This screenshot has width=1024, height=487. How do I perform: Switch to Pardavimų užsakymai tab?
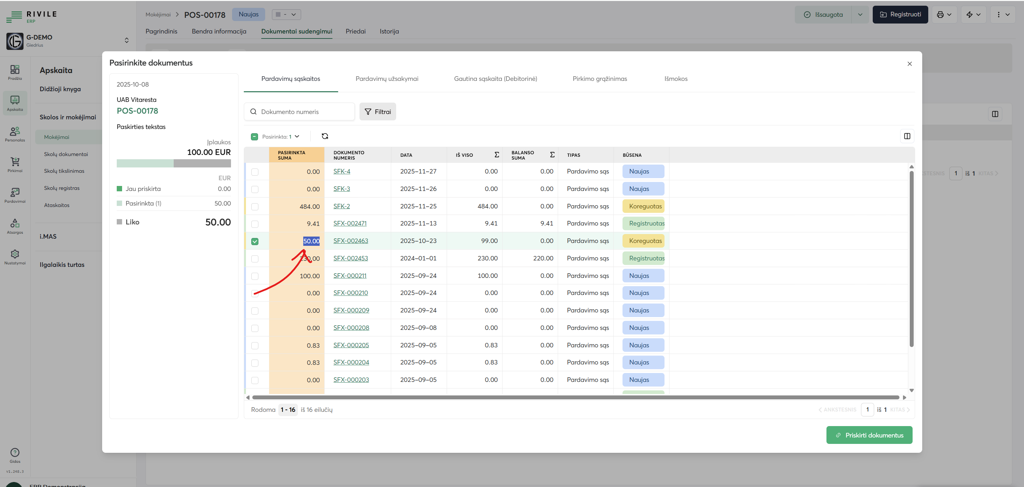click(x=387, y=78)
